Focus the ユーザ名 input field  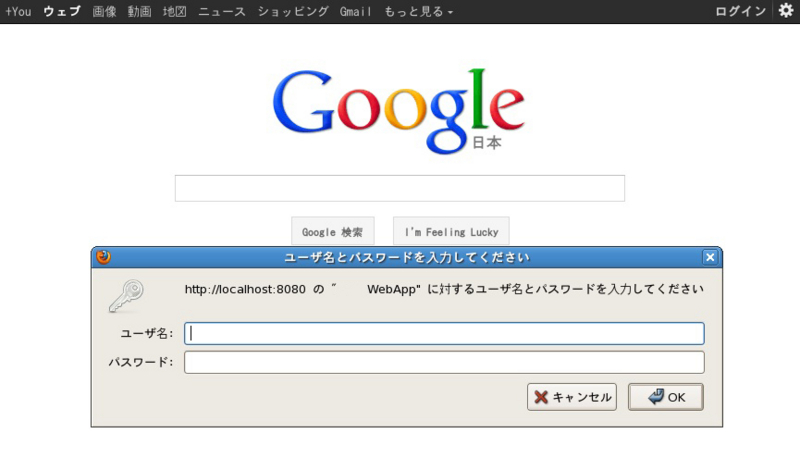click(444, 334)
